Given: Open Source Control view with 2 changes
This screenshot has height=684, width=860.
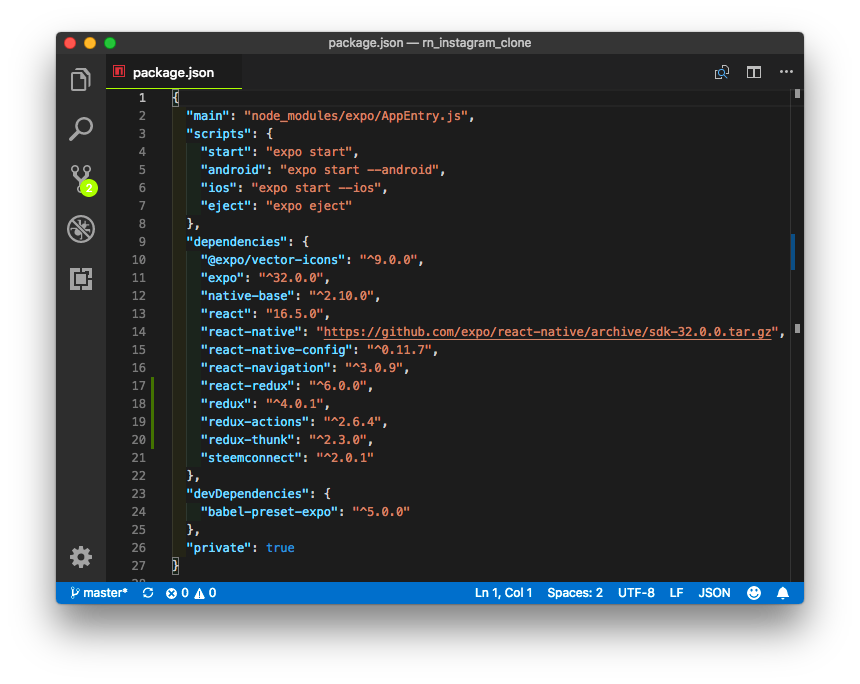Looking at the screenshot, I should point(82,179).
